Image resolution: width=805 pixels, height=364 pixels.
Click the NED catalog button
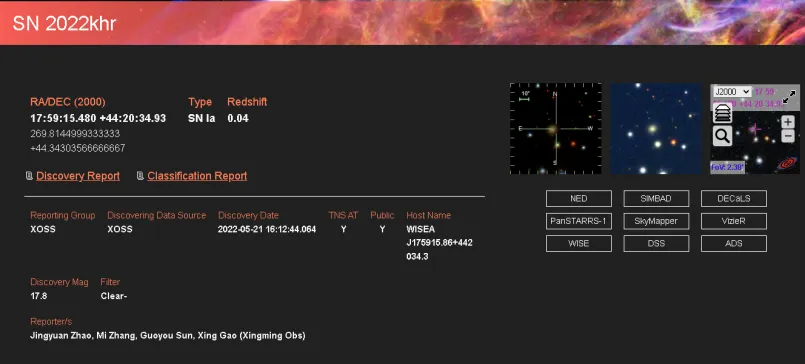[579, 199]
